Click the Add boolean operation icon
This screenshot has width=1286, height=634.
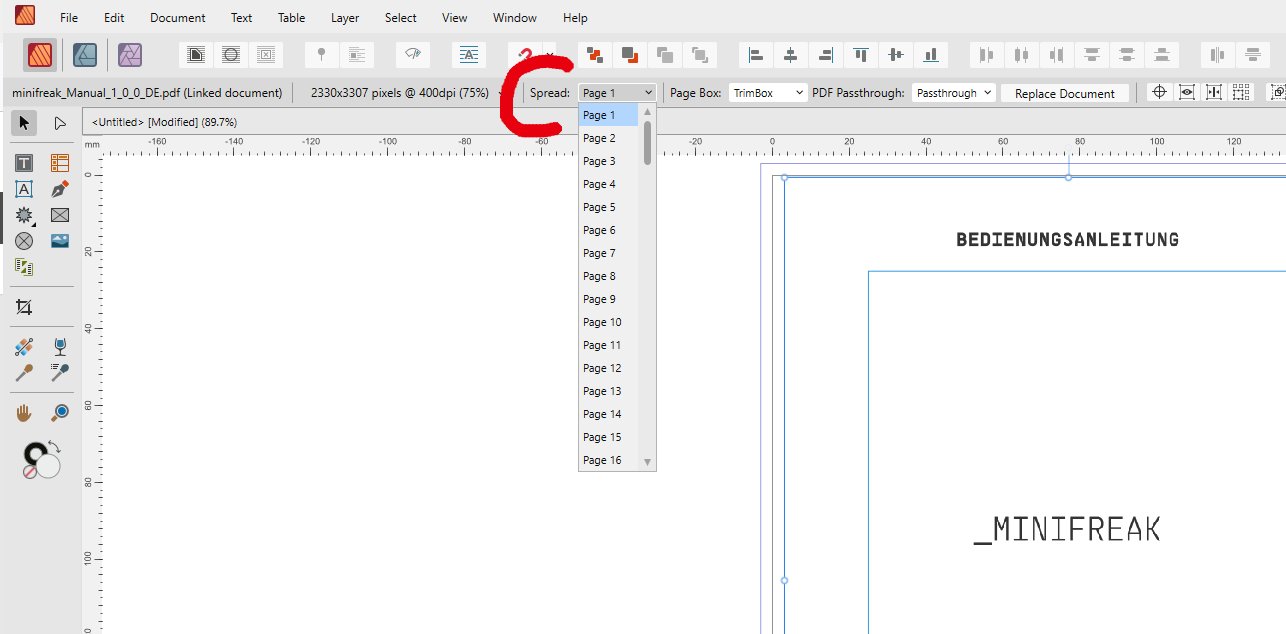[x=595, y=55]
